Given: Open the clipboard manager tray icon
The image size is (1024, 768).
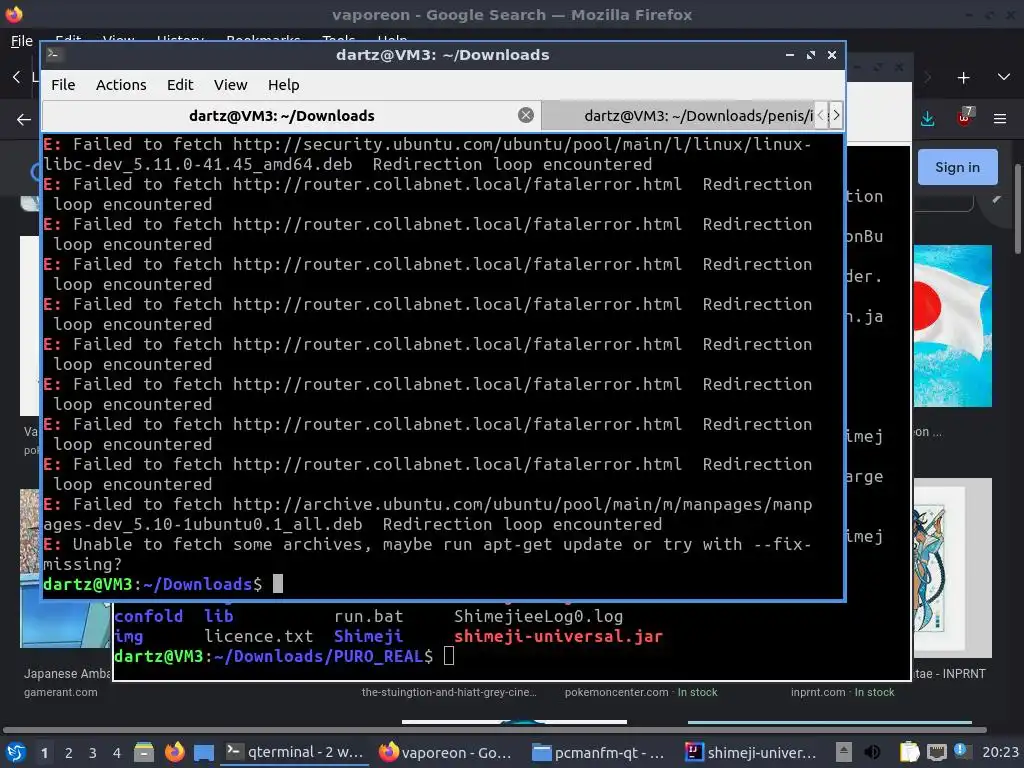Looking at the screenshot, I should [x=909, y=752].
